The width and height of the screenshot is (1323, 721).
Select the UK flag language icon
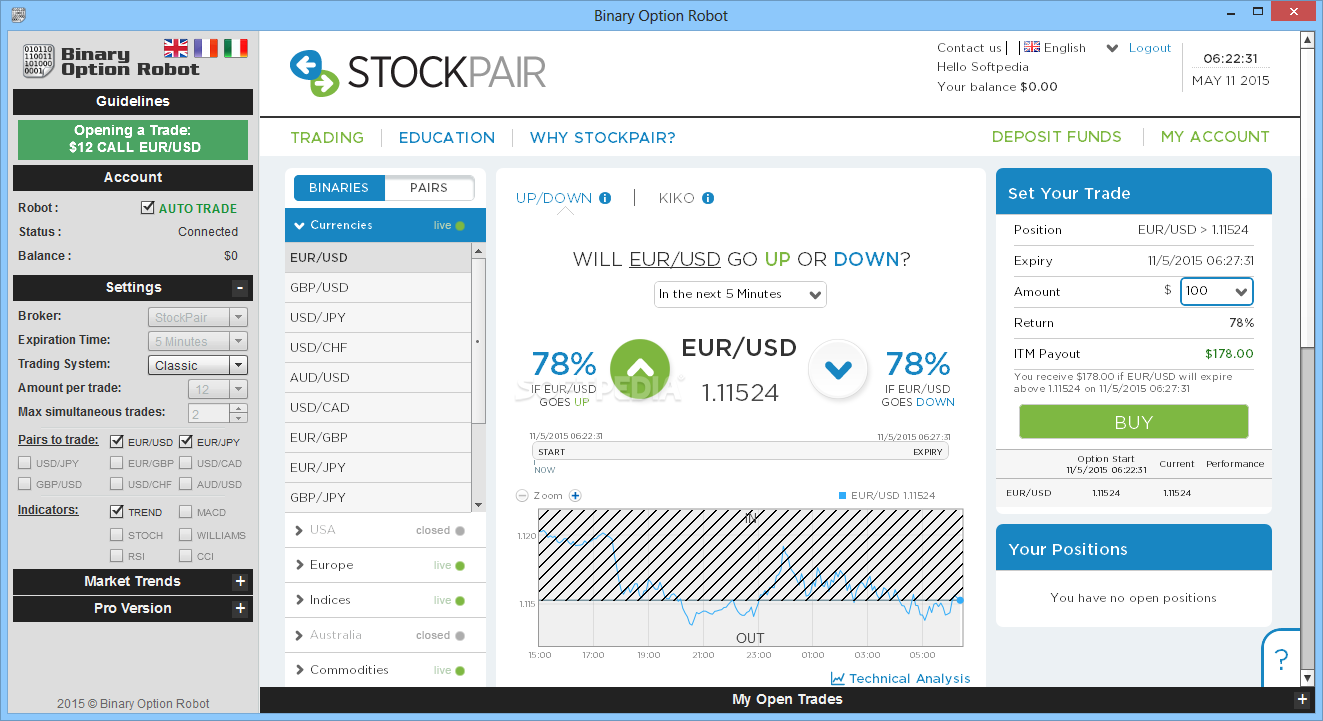click(x=176, y=47)
